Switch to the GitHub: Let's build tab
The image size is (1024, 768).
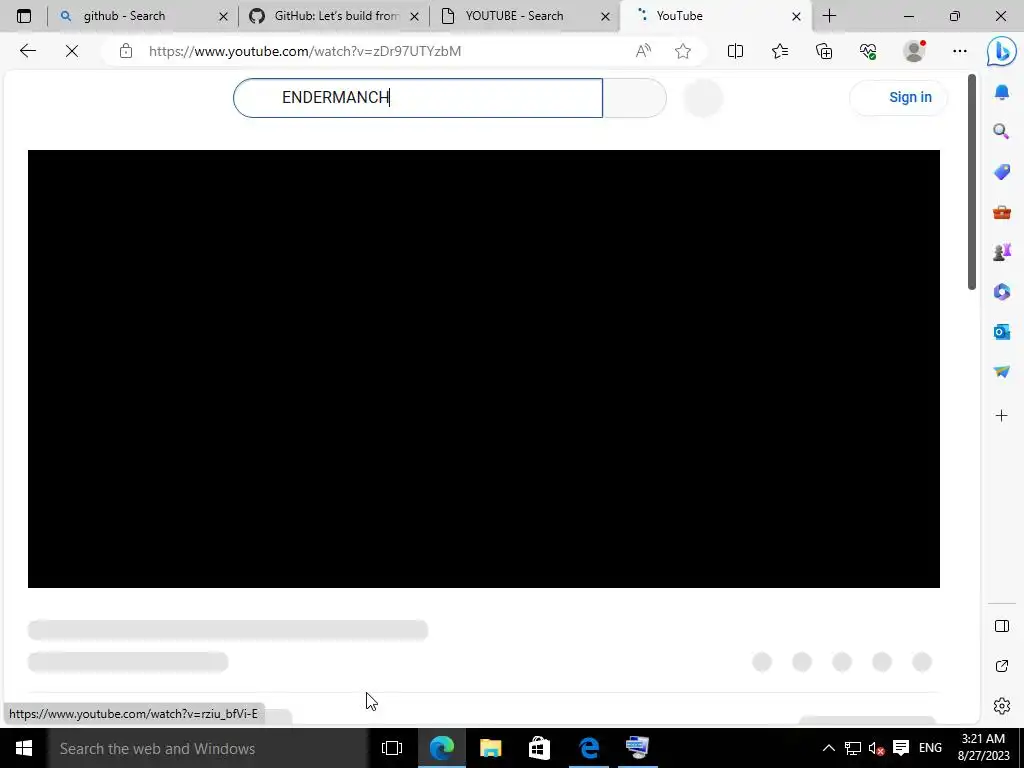(x=334, y=16)
